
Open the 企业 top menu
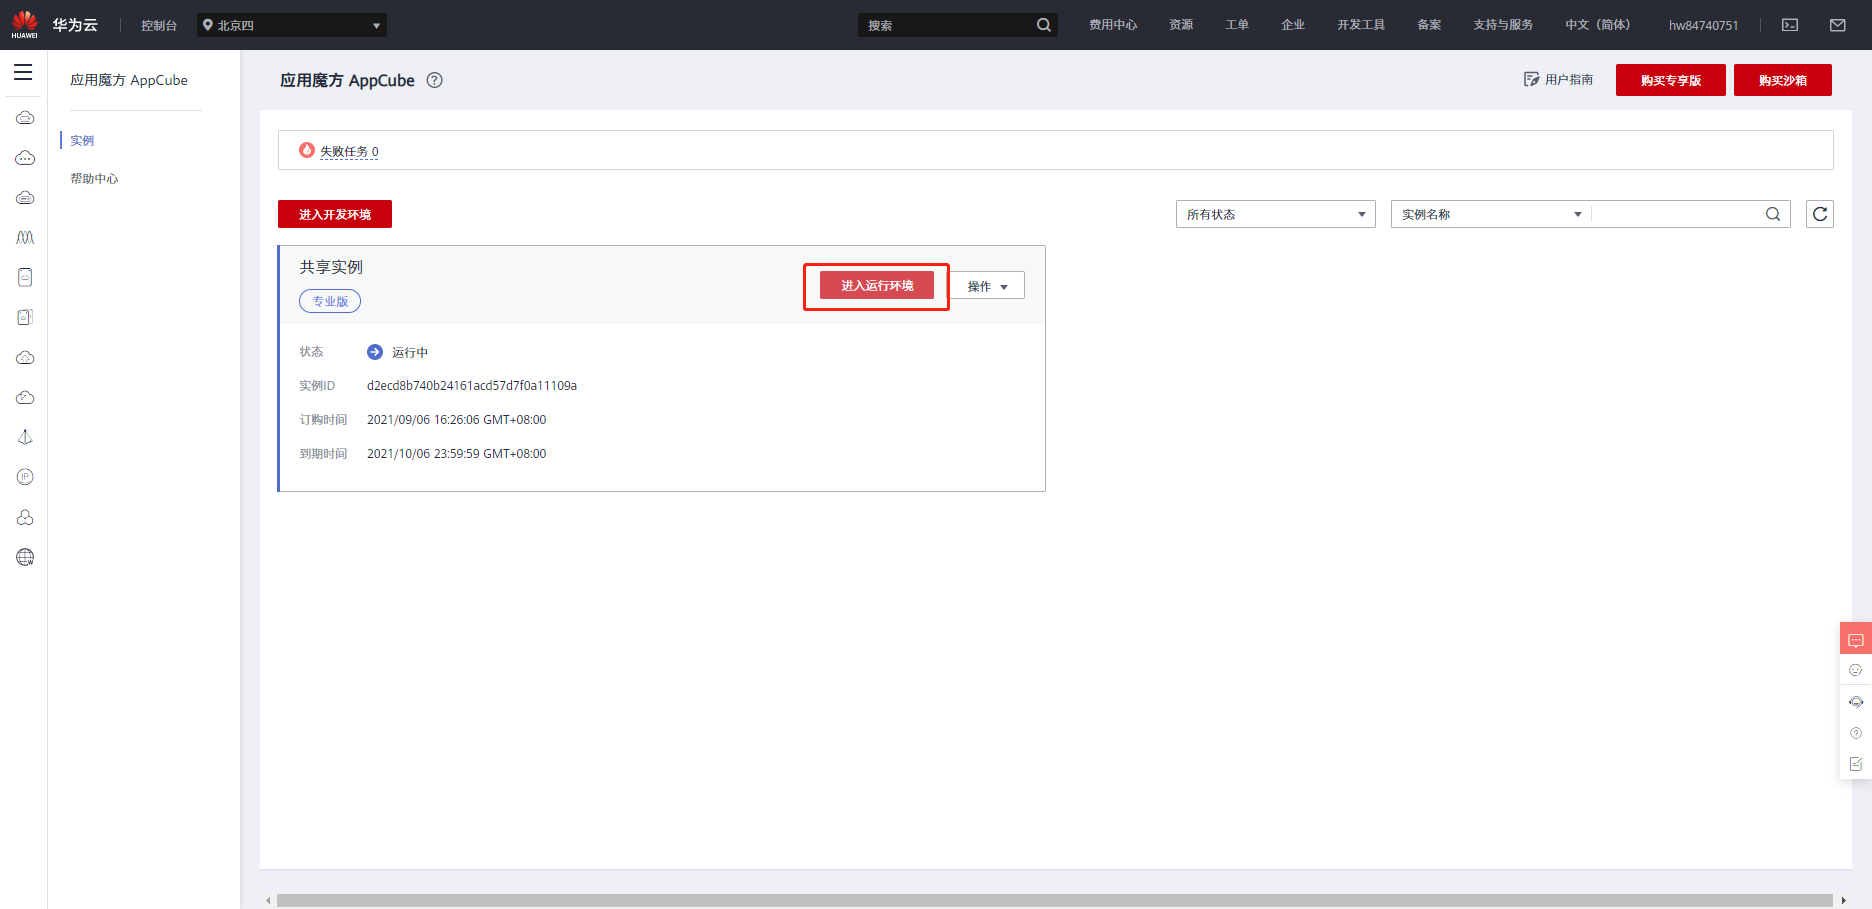click(1293, 25)
